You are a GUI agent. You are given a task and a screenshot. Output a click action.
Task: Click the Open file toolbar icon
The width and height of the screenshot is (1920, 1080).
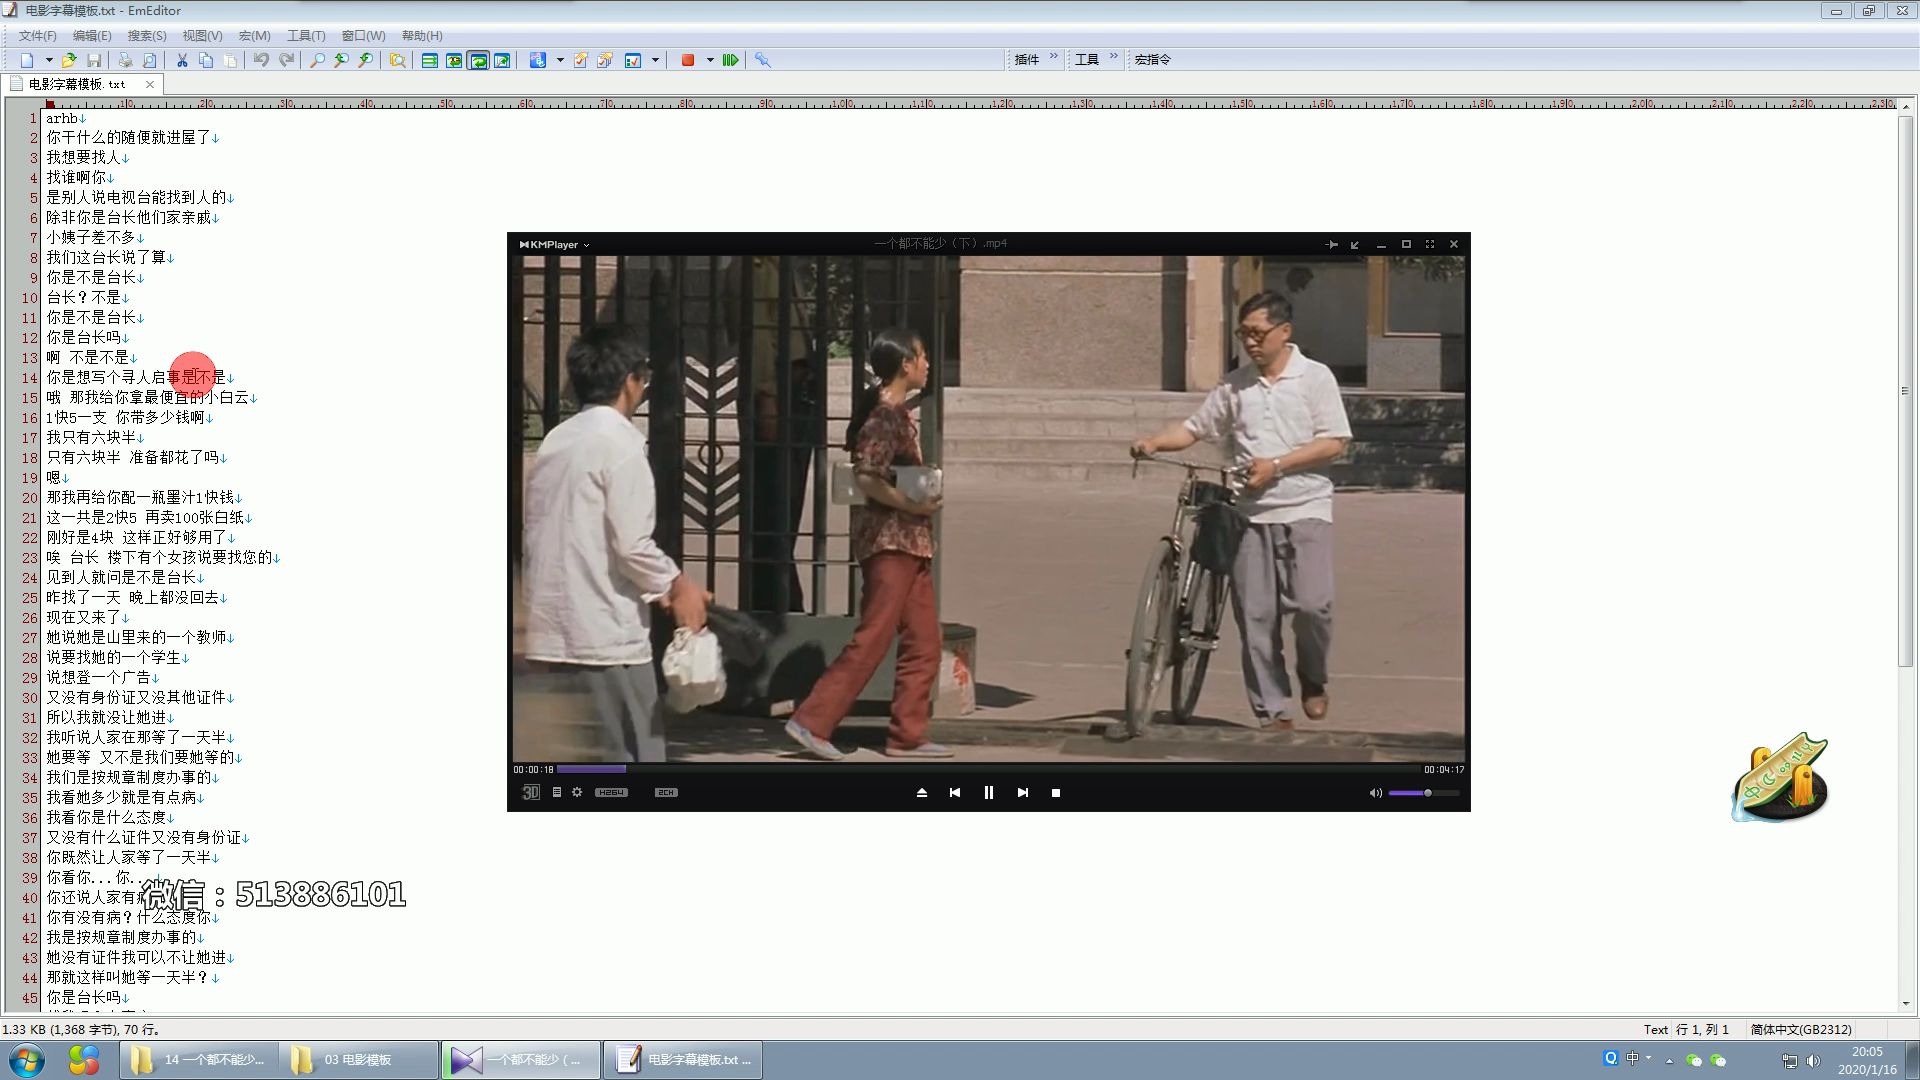(x=69, y=60)
